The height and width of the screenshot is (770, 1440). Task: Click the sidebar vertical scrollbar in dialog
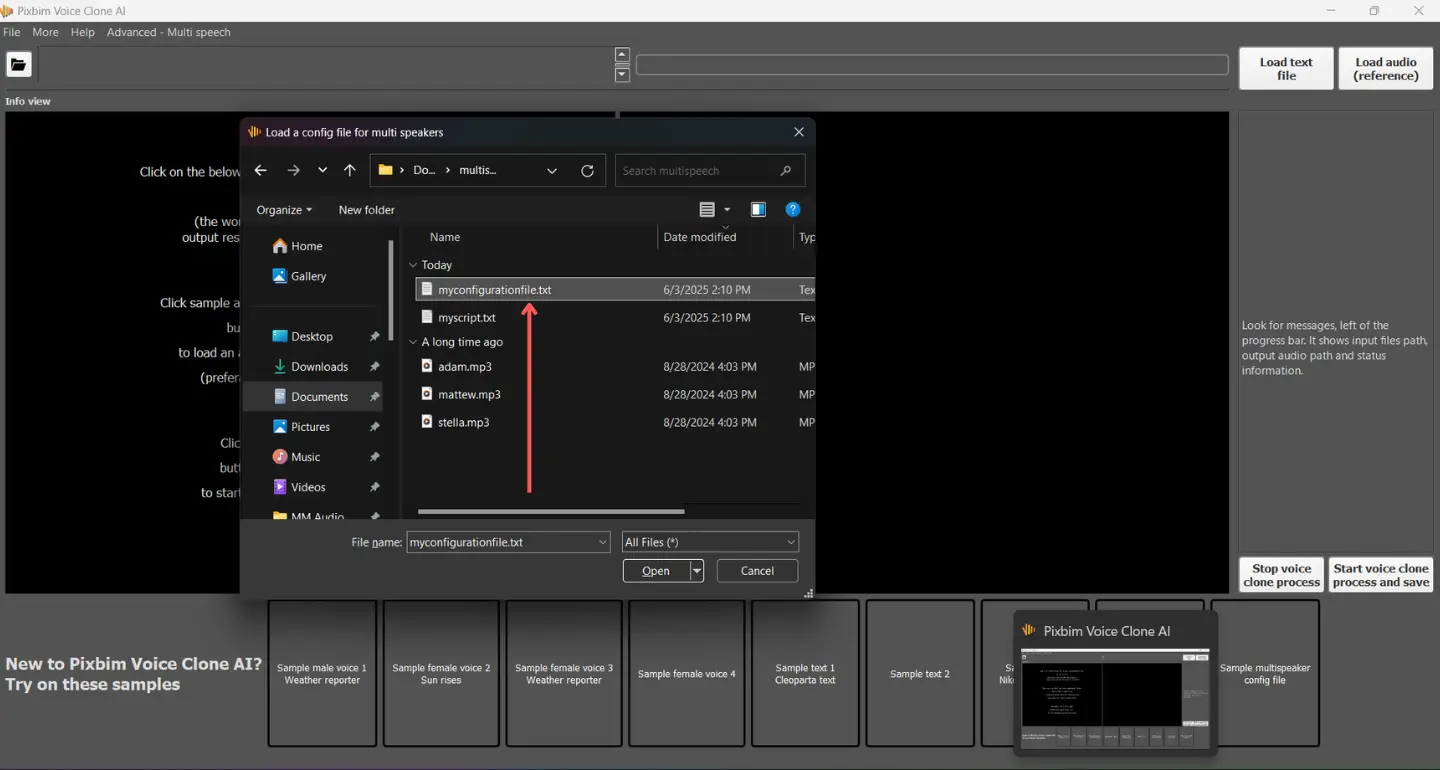click(391, 290)
